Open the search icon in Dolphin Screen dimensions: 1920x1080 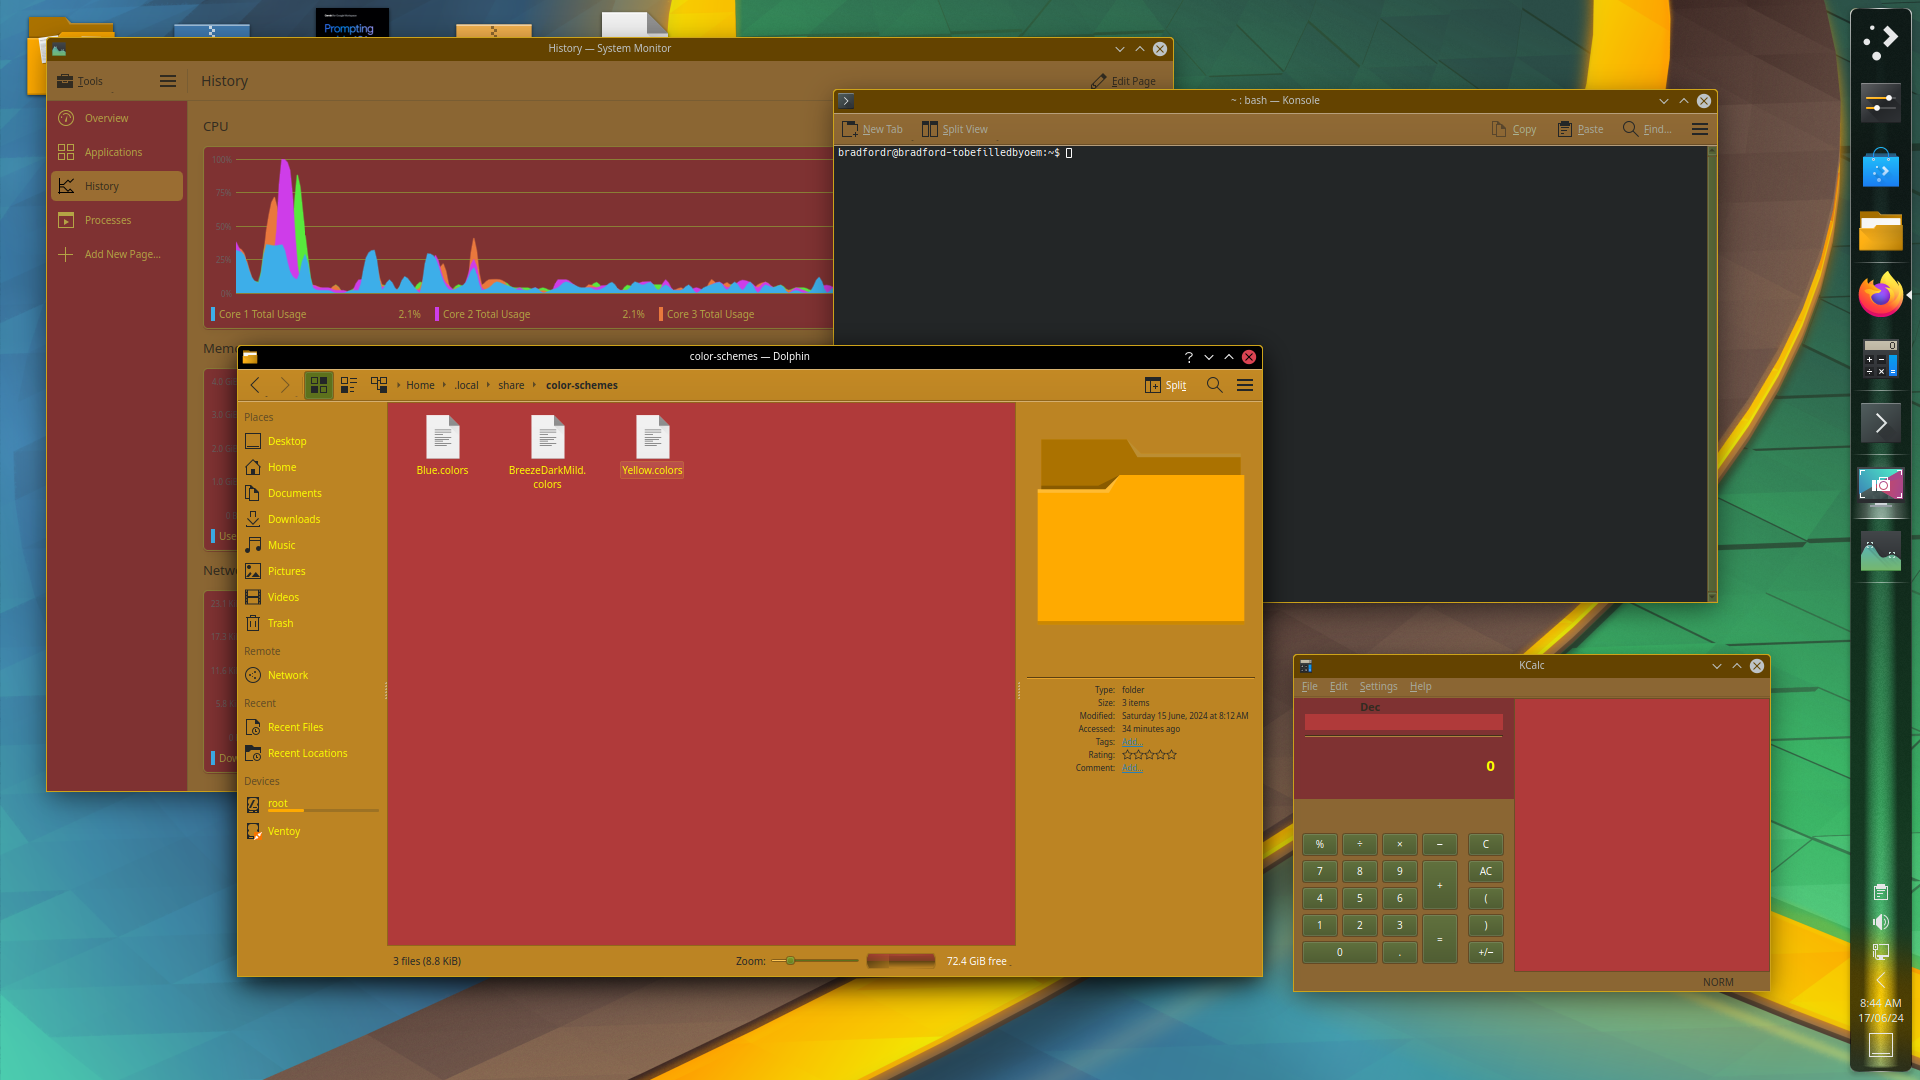click(1215, 385)
